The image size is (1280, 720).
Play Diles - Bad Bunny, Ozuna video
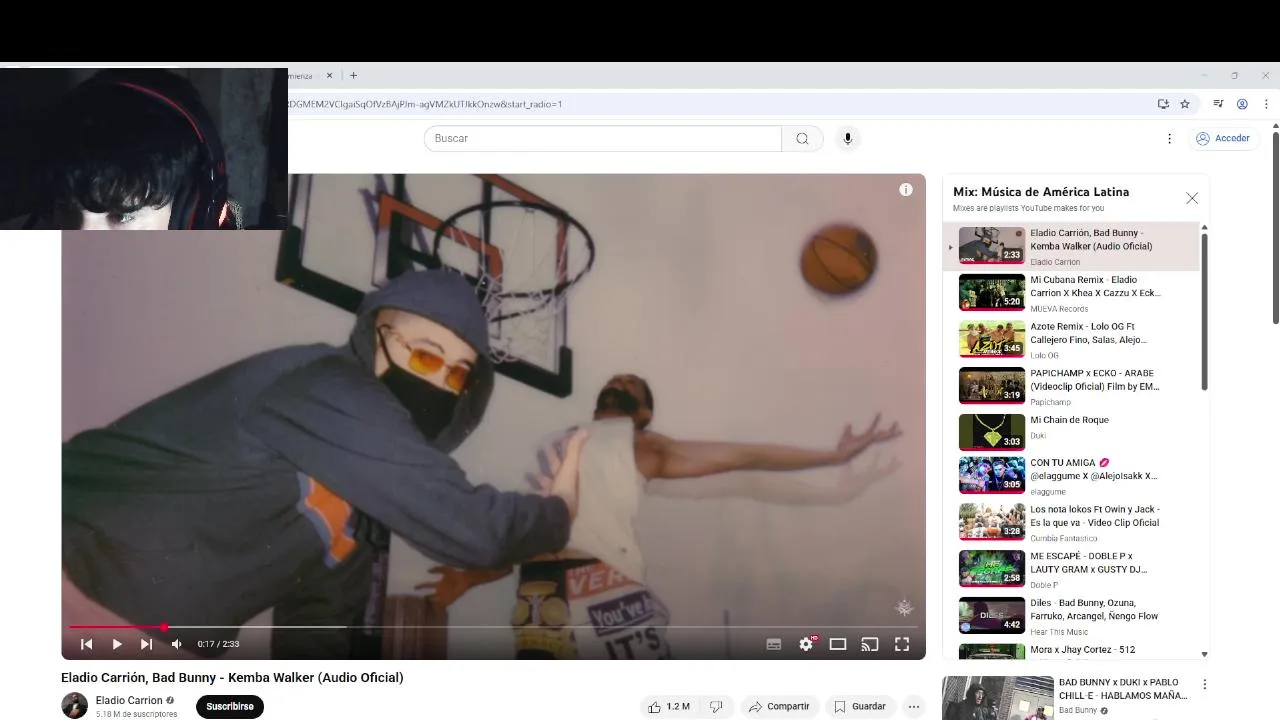(x=1071, y=616)
